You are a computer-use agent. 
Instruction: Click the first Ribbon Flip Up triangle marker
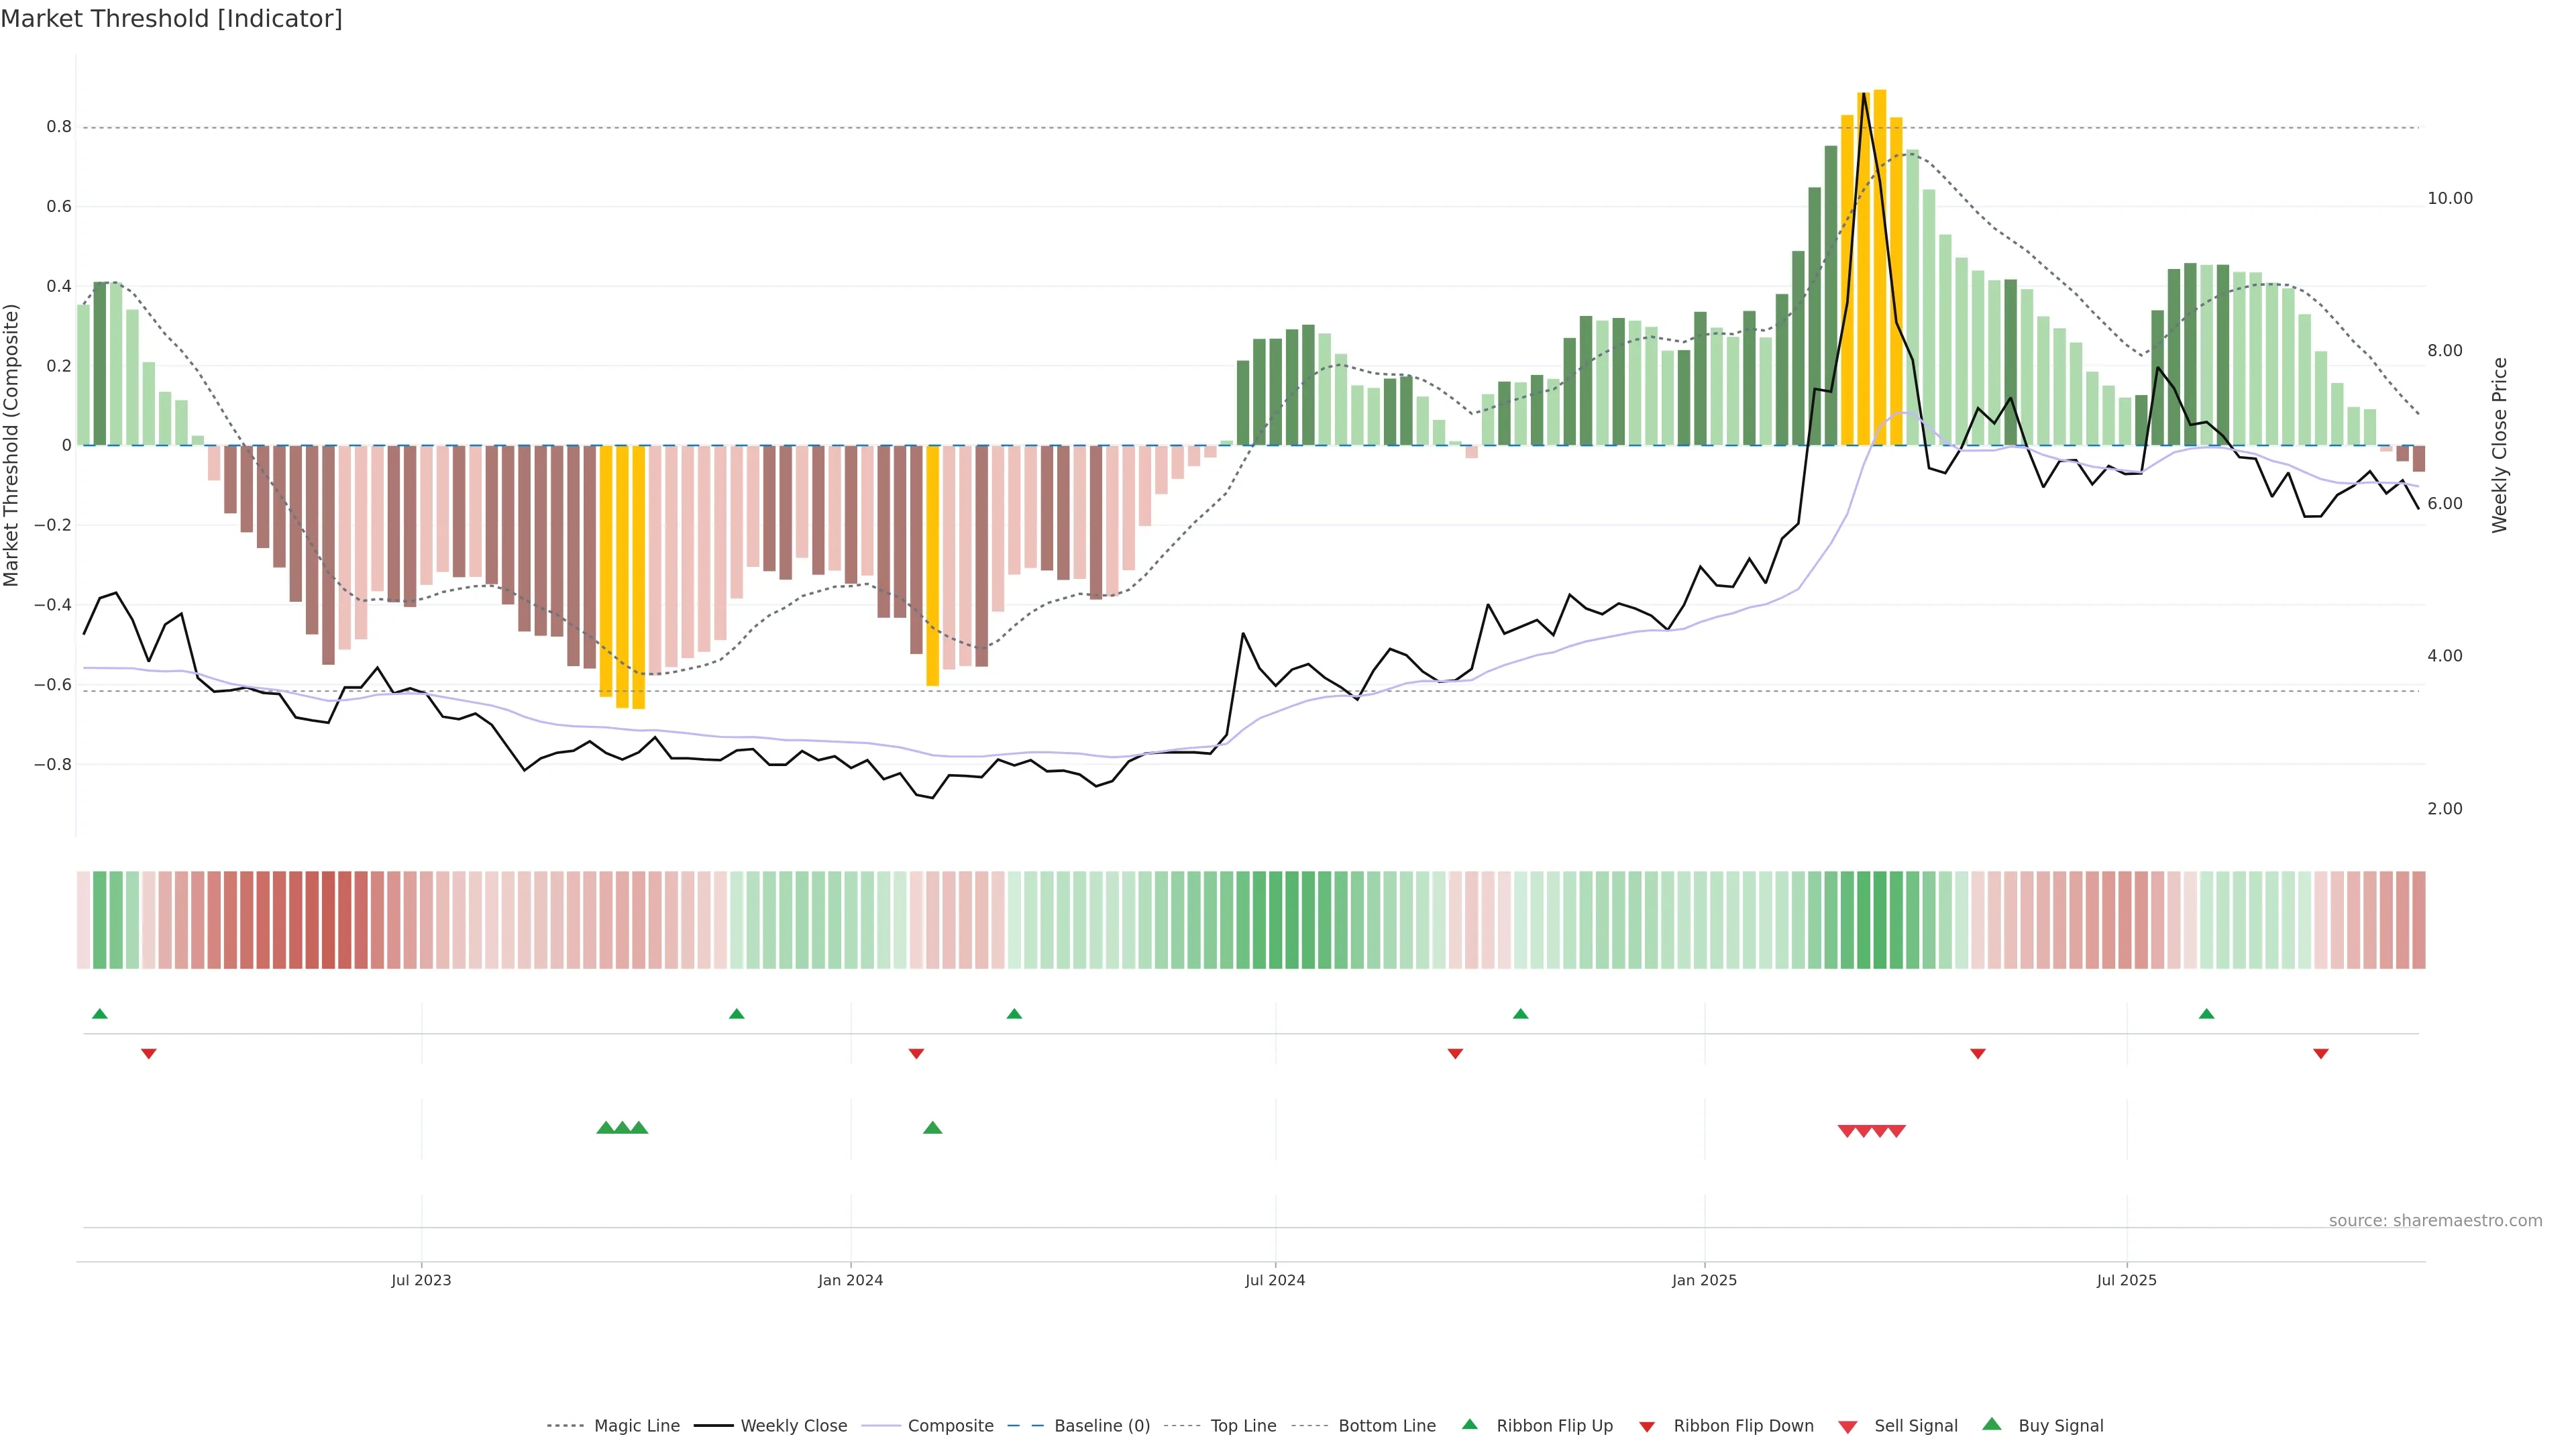[x=99, y=1014]
